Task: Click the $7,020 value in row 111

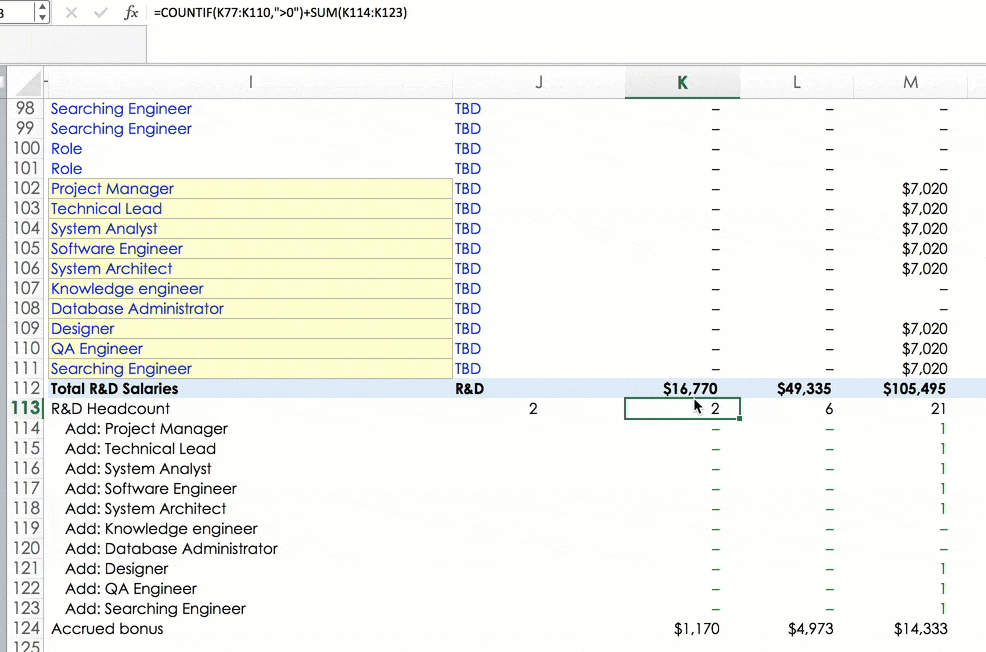Action: [924, 368]
